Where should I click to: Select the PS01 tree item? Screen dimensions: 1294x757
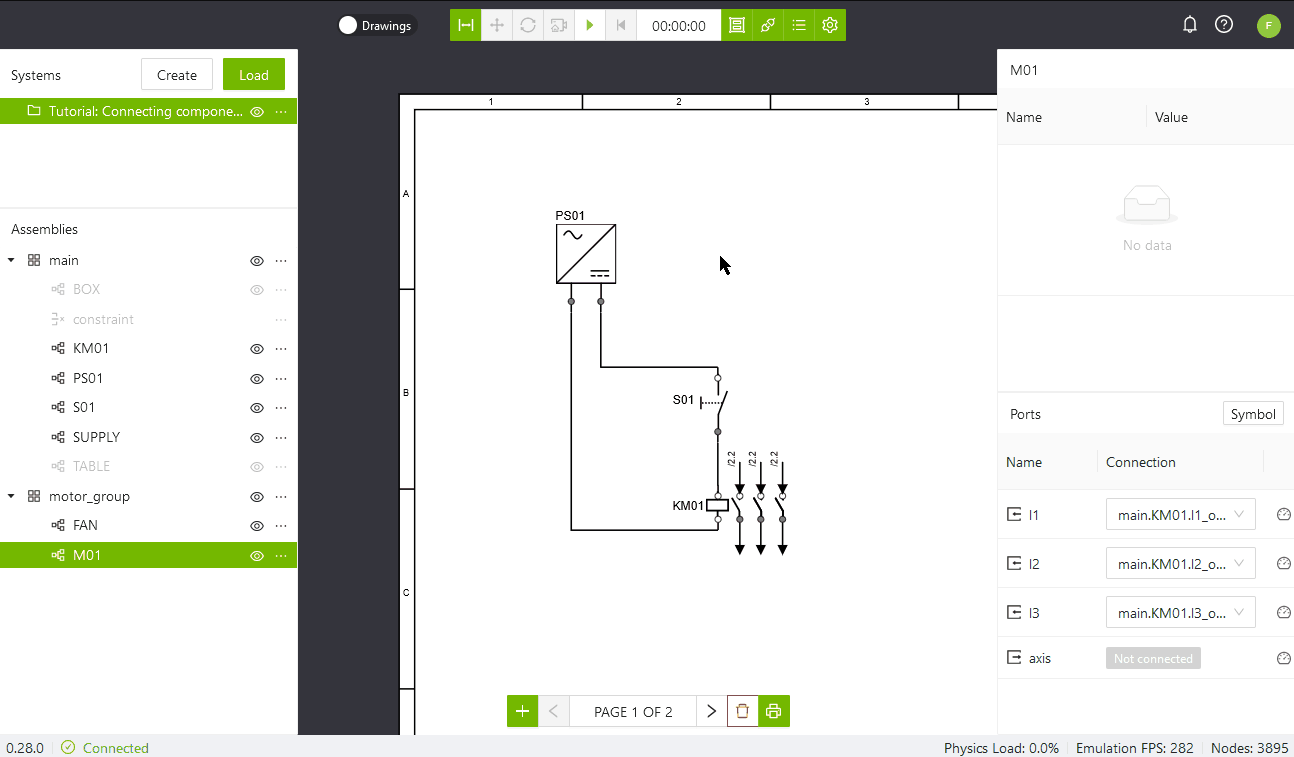88,378
